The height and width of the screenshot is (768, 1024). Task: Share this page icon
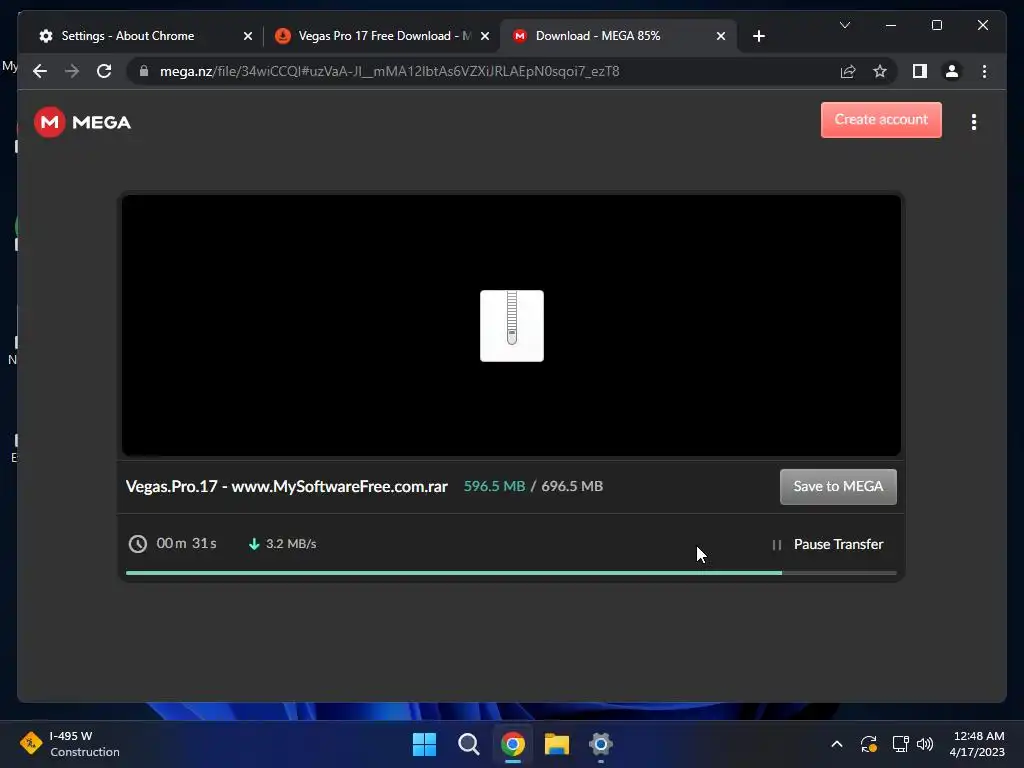pyautogui.click(x=848, y=71)
